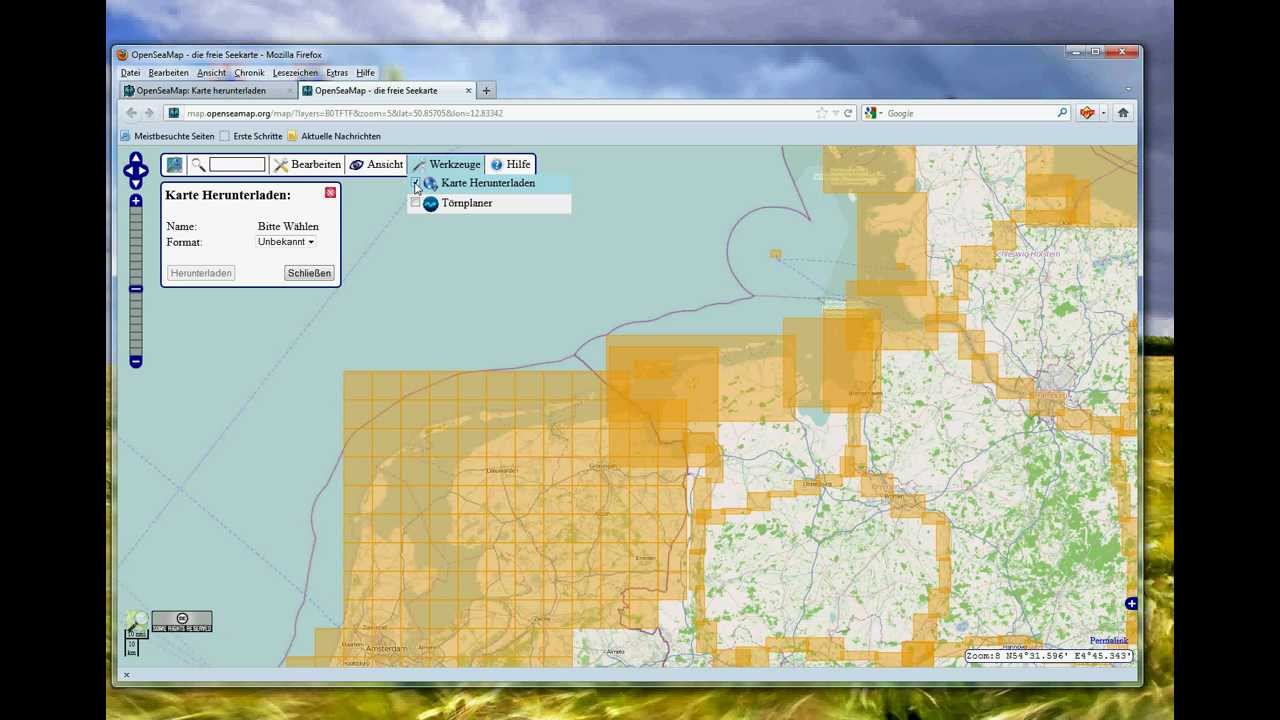Open Erste Schritte bookmark

pyautogui.click(x=251, y=136)
